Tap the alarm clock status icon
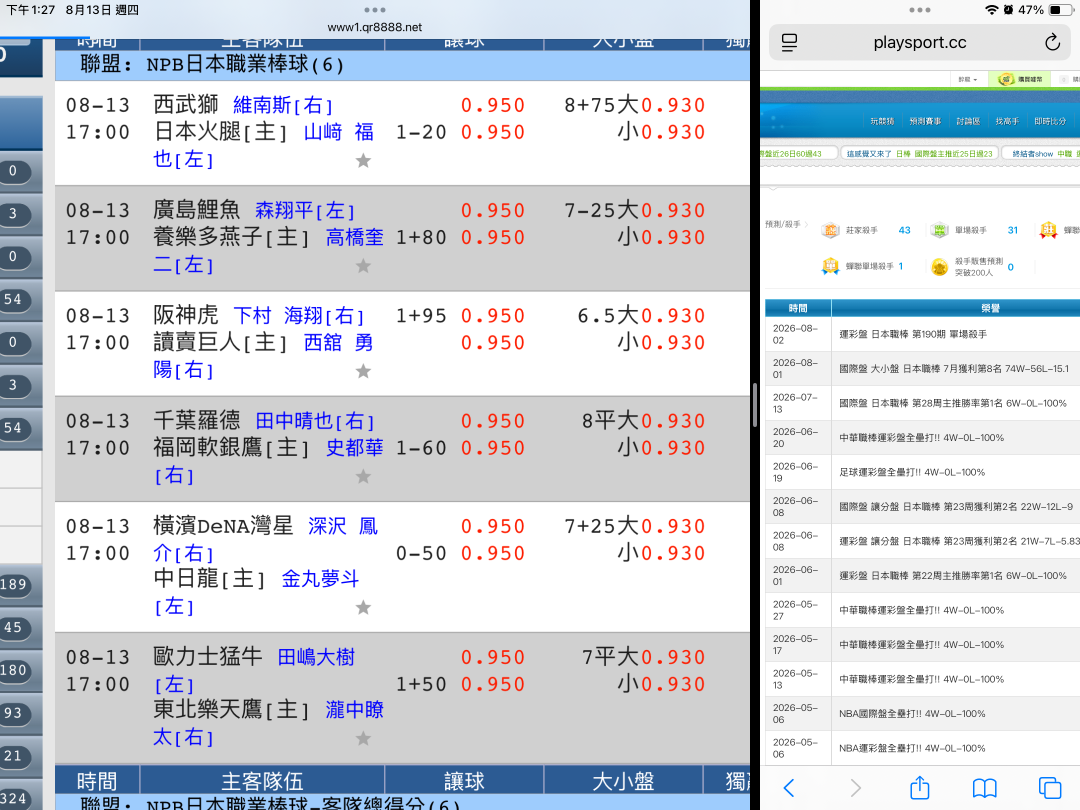The height and width of the screenshot is (810, 1080). coord(1008,10)
